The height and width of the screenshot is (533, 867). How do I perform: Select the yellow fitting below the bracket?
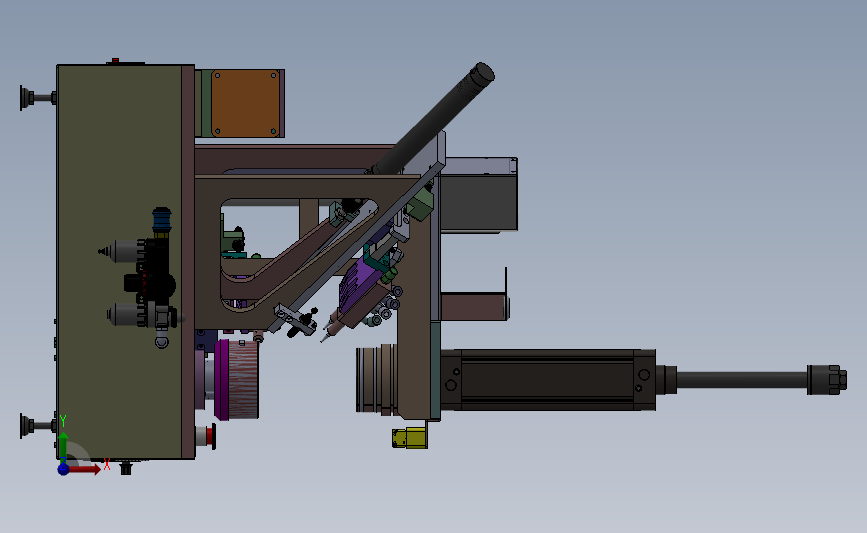click(410, 437)
